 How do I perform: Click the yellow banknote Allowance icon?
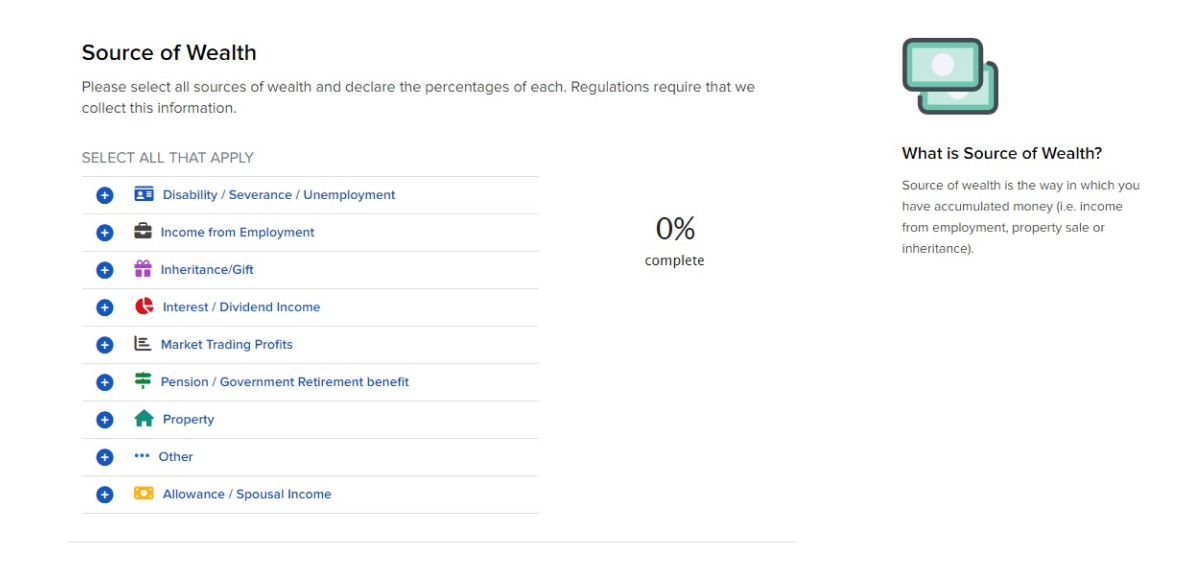tap(144, 494)
